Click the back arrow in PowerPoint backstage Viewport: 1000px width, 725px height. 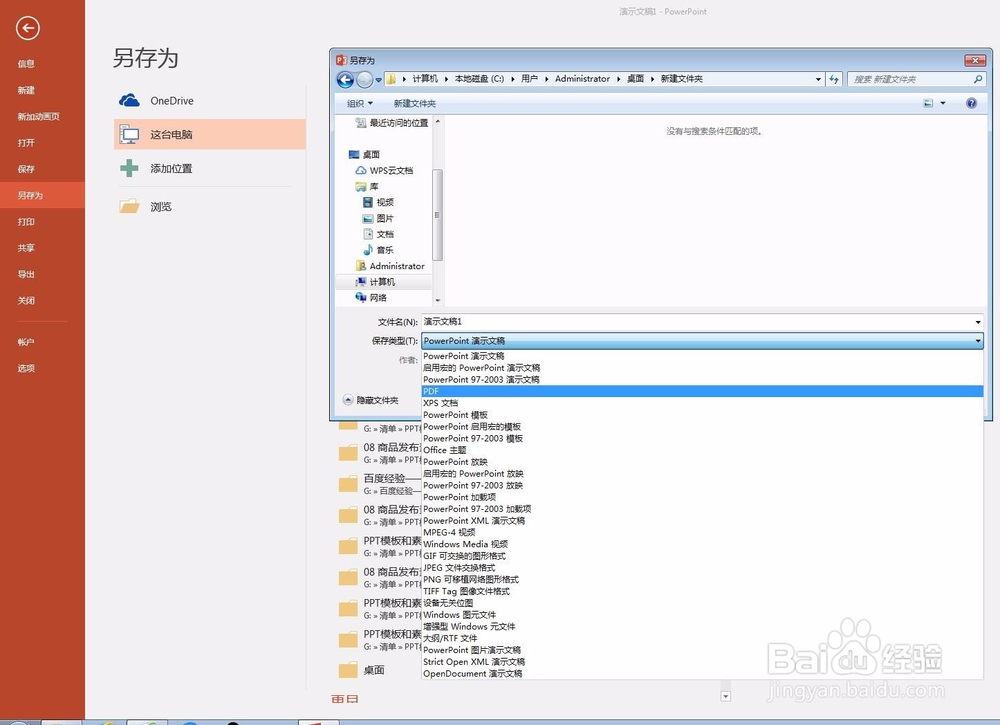(27, 28)
